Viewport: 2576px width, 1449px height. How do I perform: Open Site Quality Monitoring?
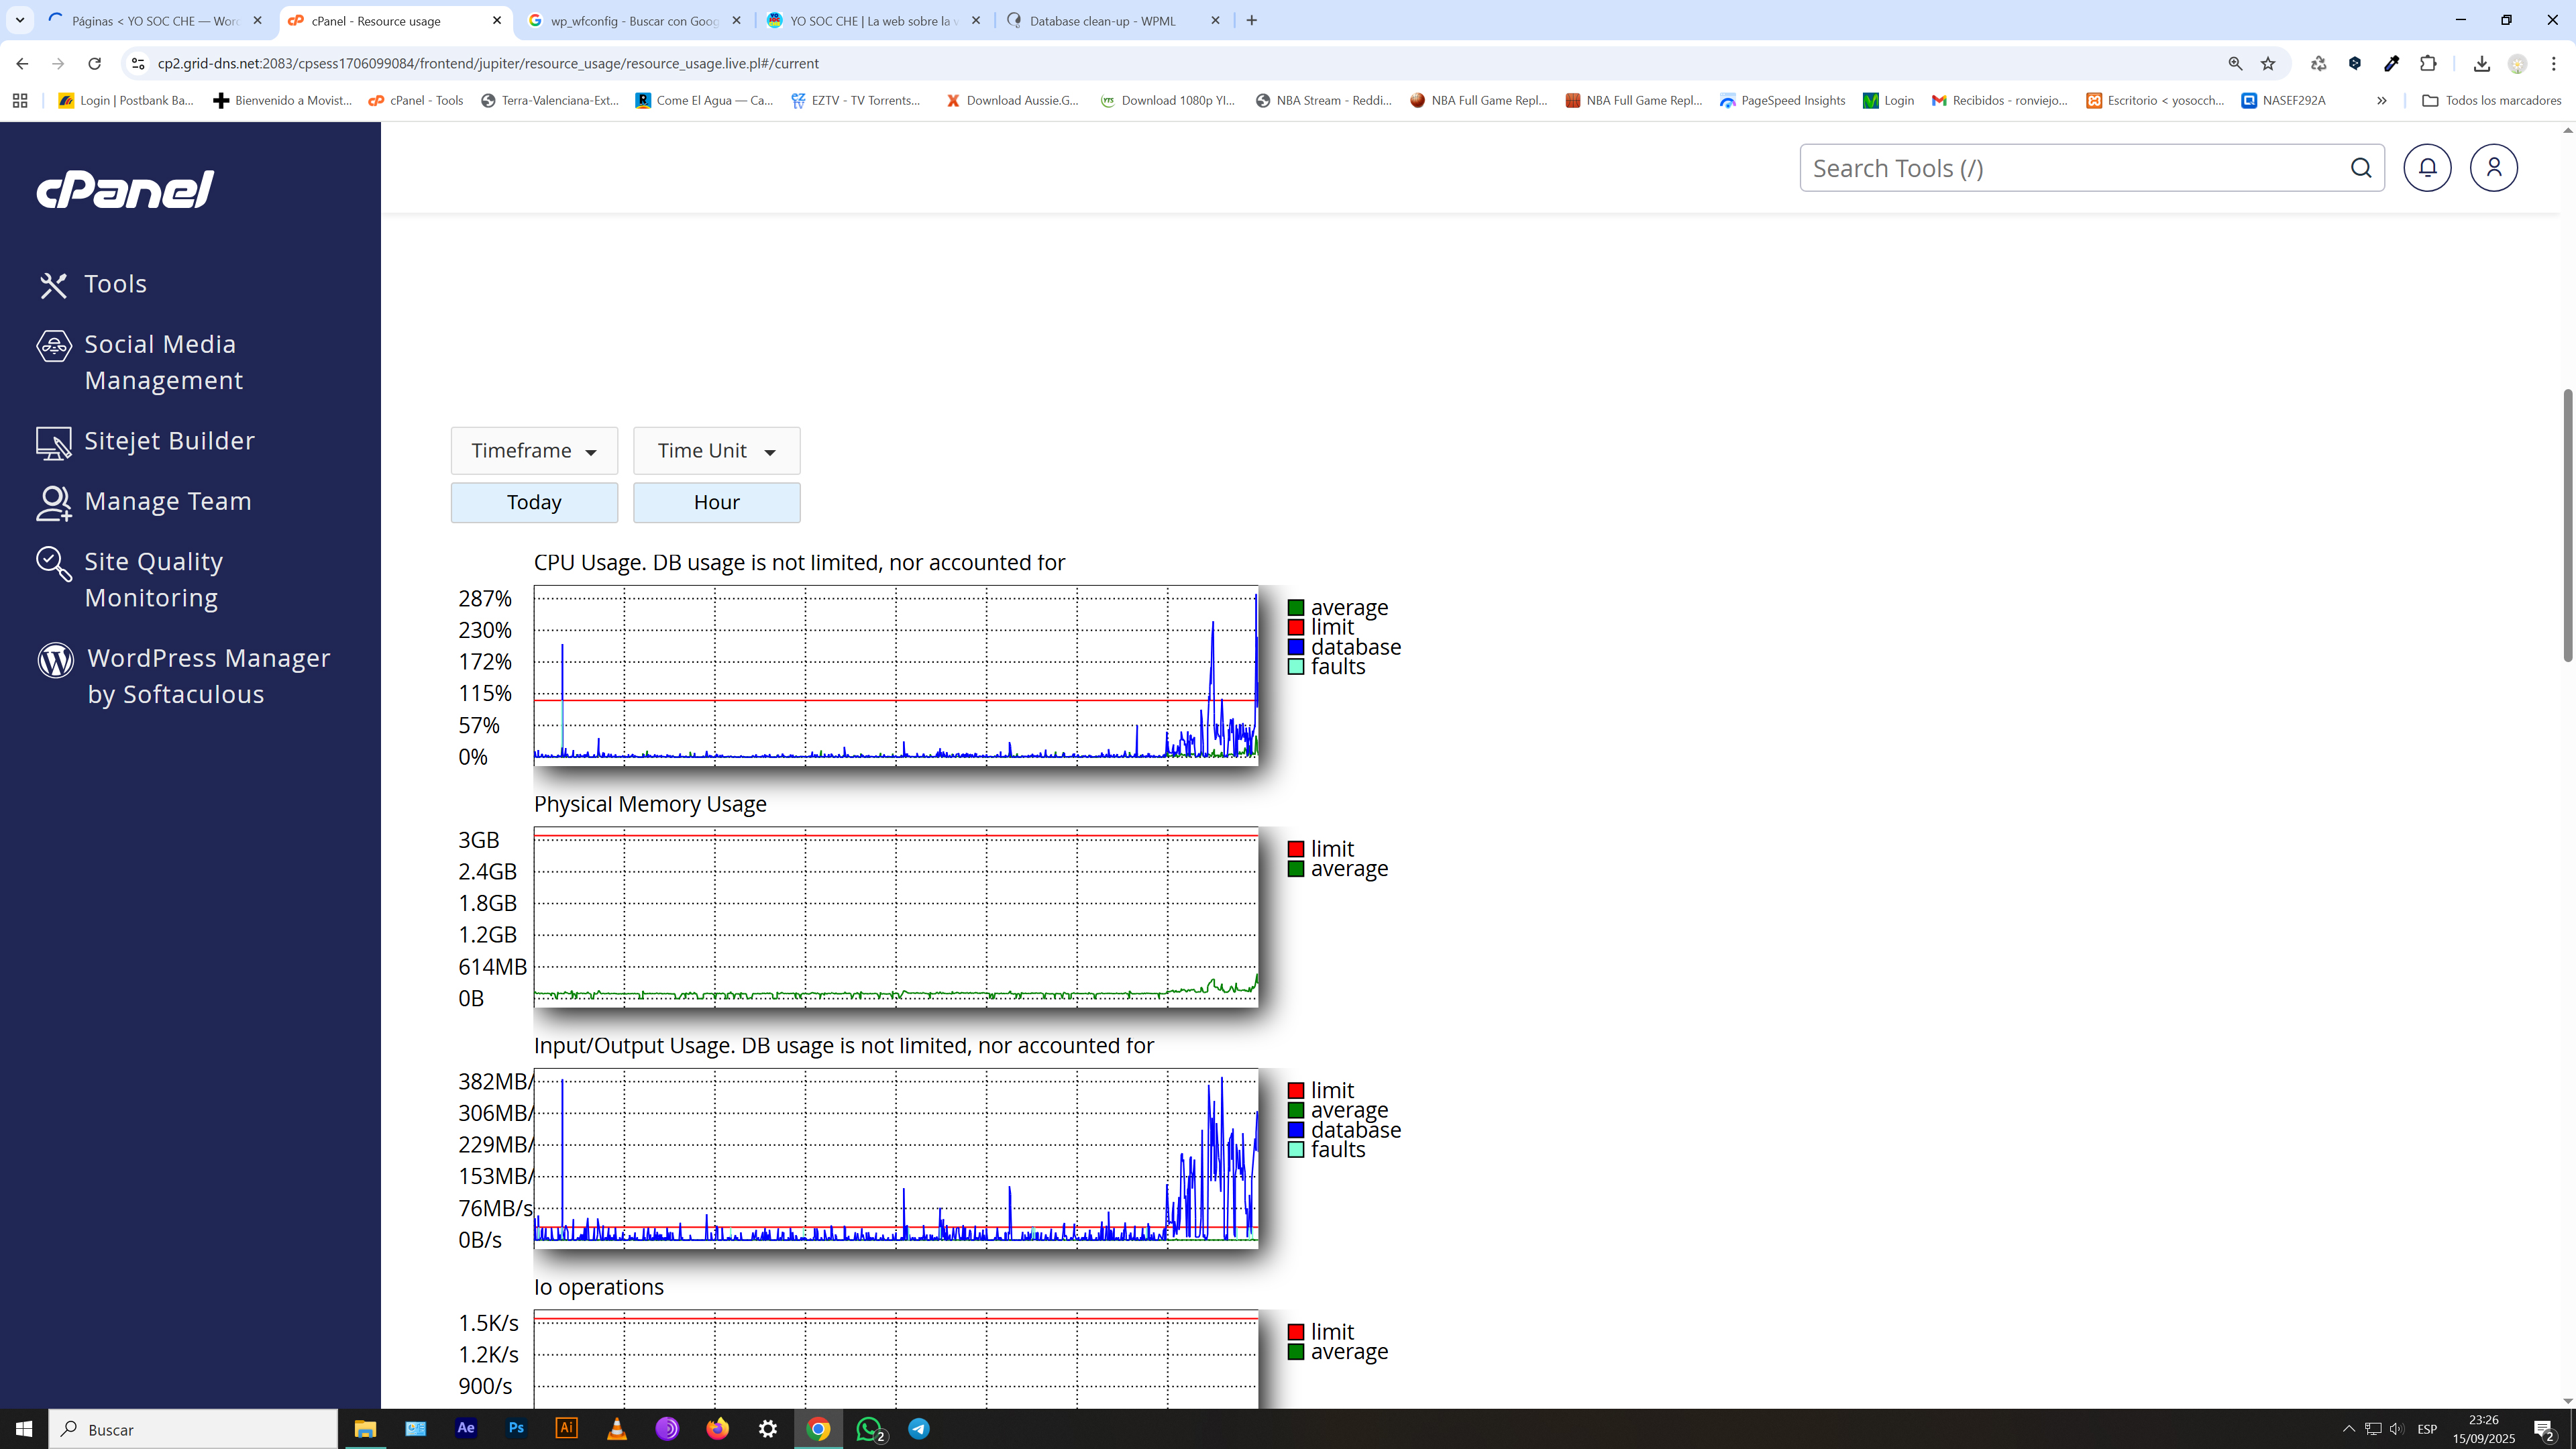[153, 579]
